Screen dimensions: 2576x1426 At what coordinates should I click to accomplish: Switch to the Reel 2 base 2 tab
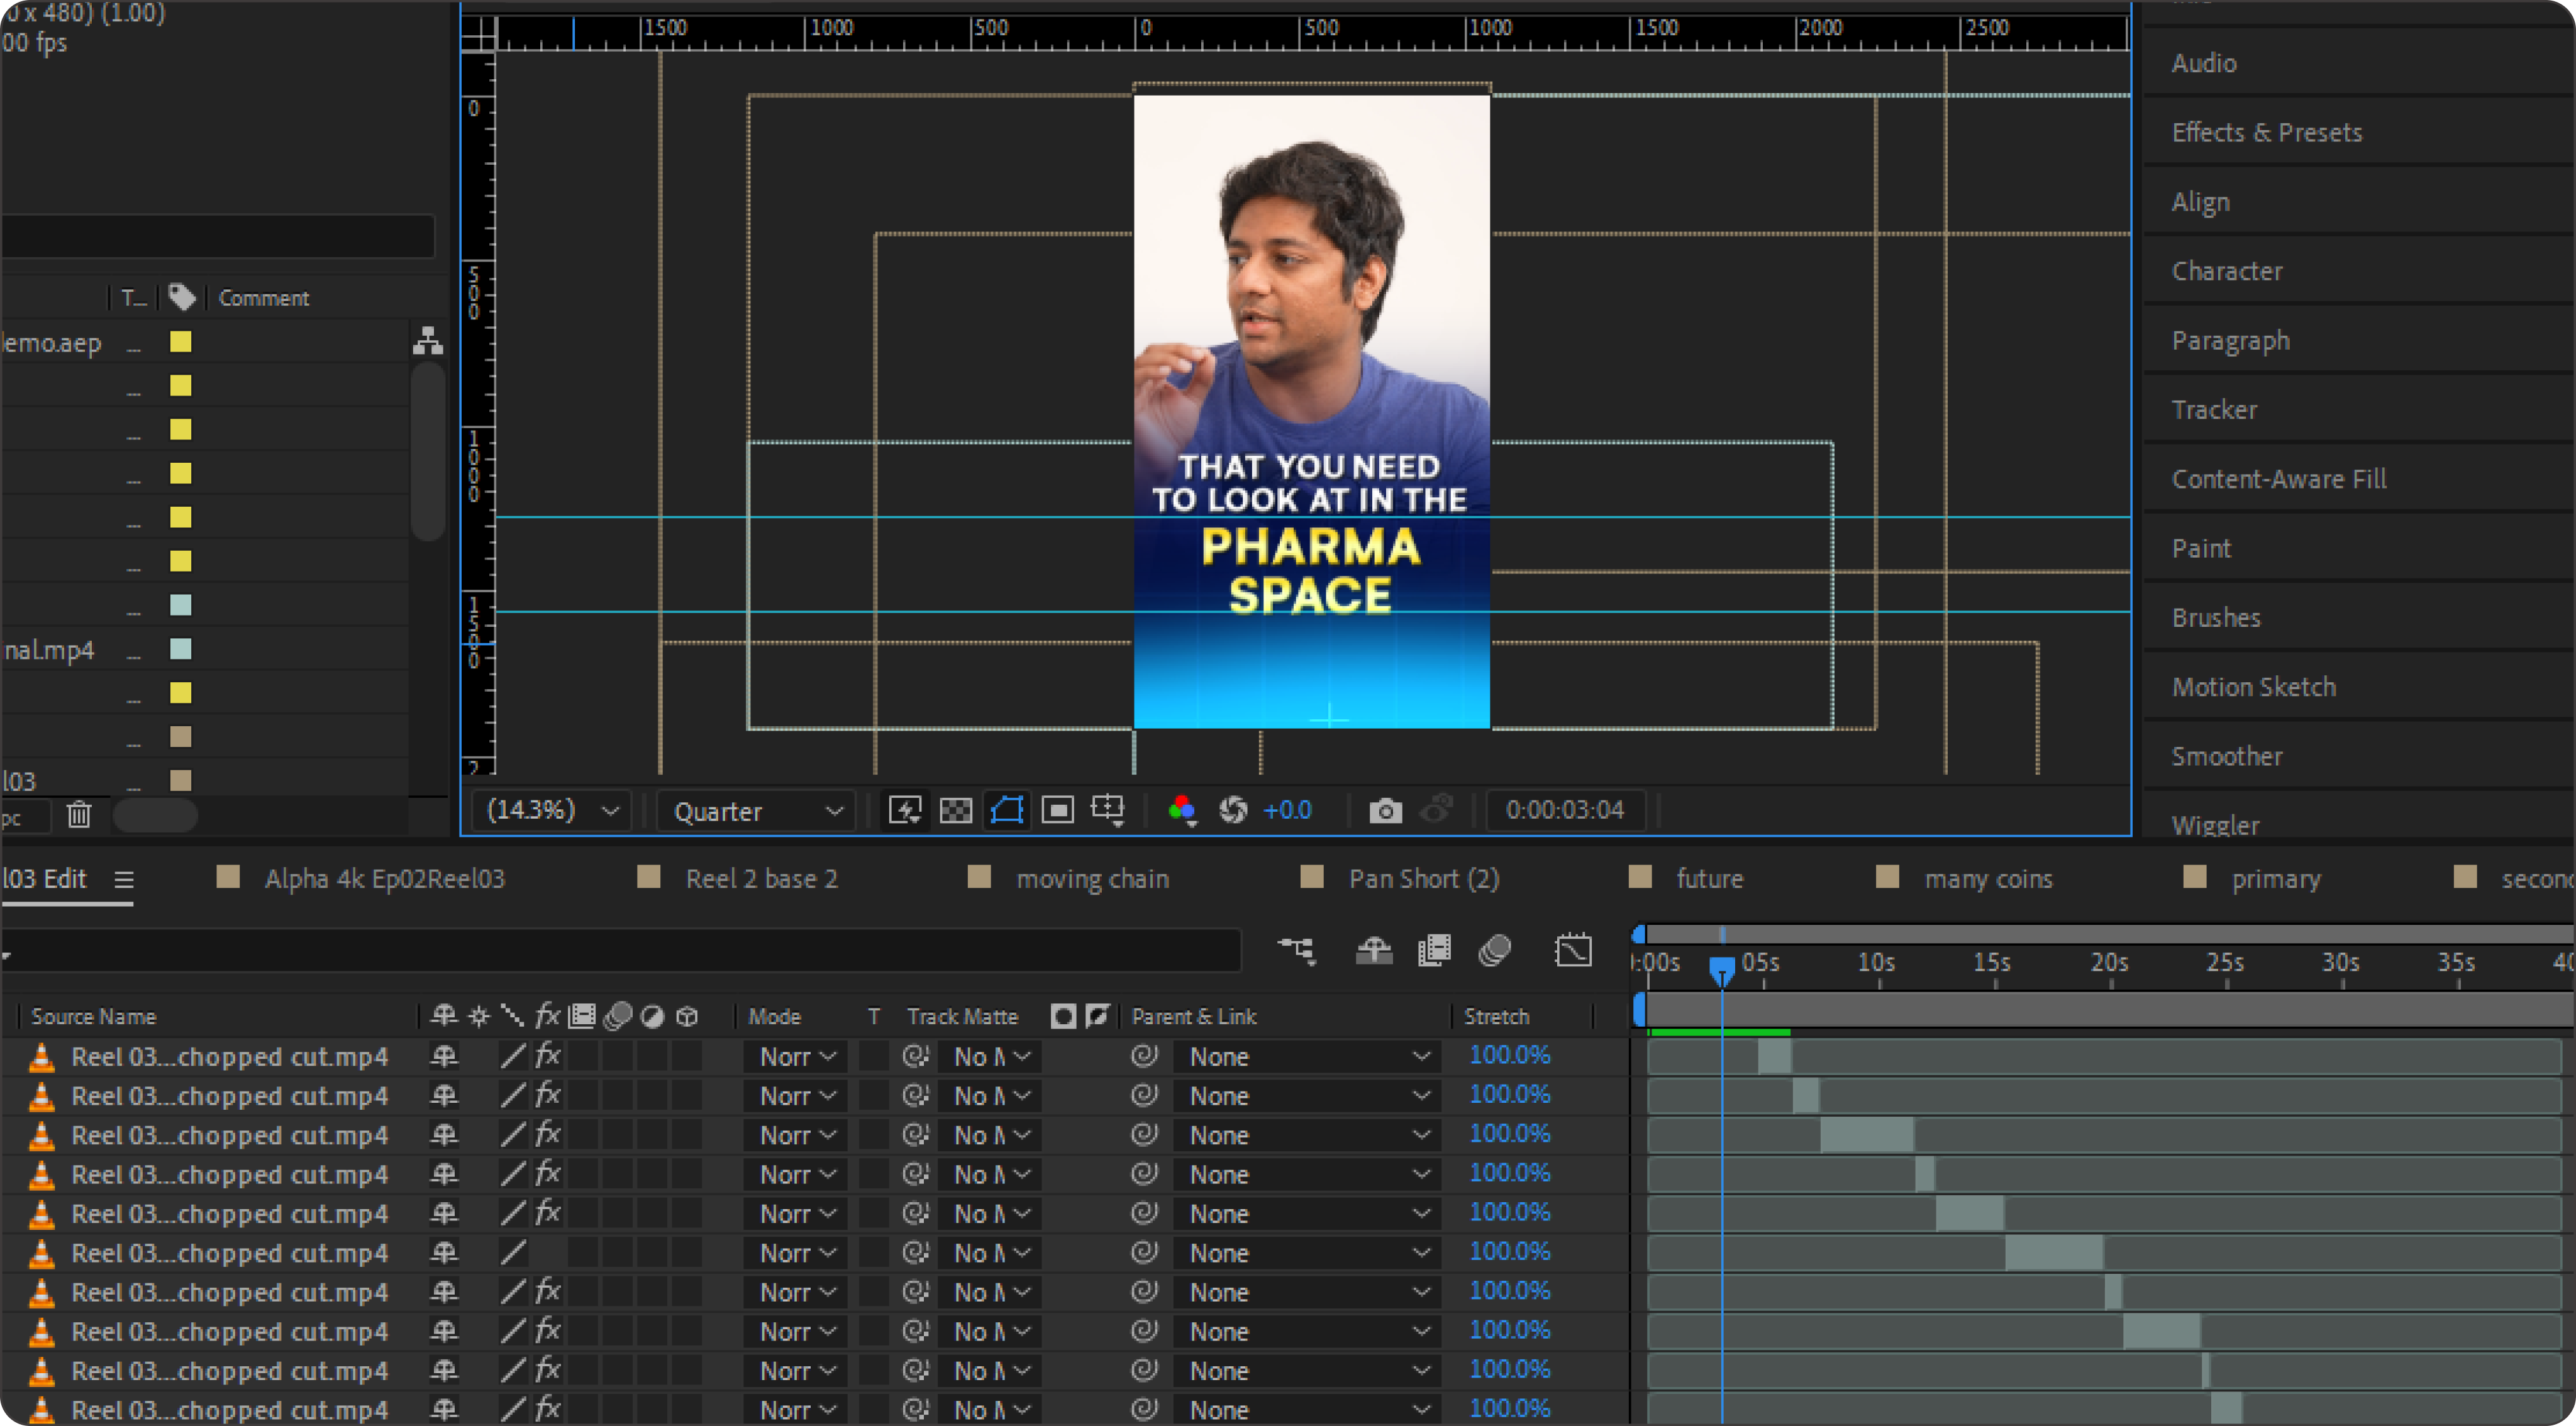click(761, 879)
